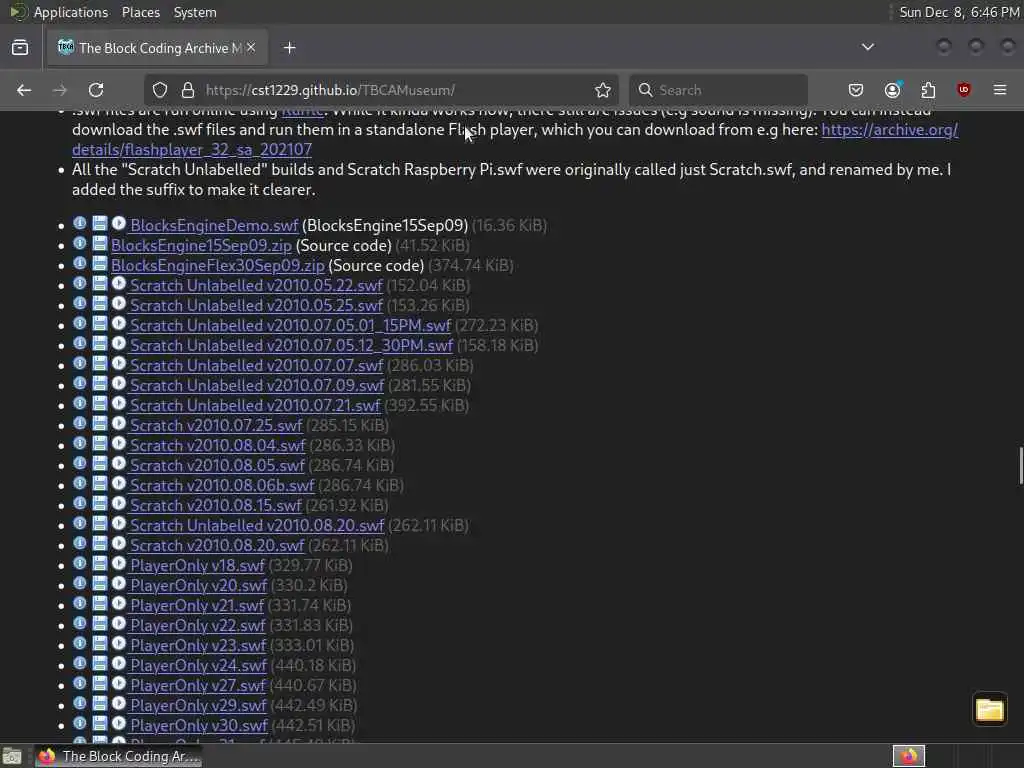Open BlocksEngineDemo.swf link
This screenshot has width=1024, height=768.
[x=214, y=225]
